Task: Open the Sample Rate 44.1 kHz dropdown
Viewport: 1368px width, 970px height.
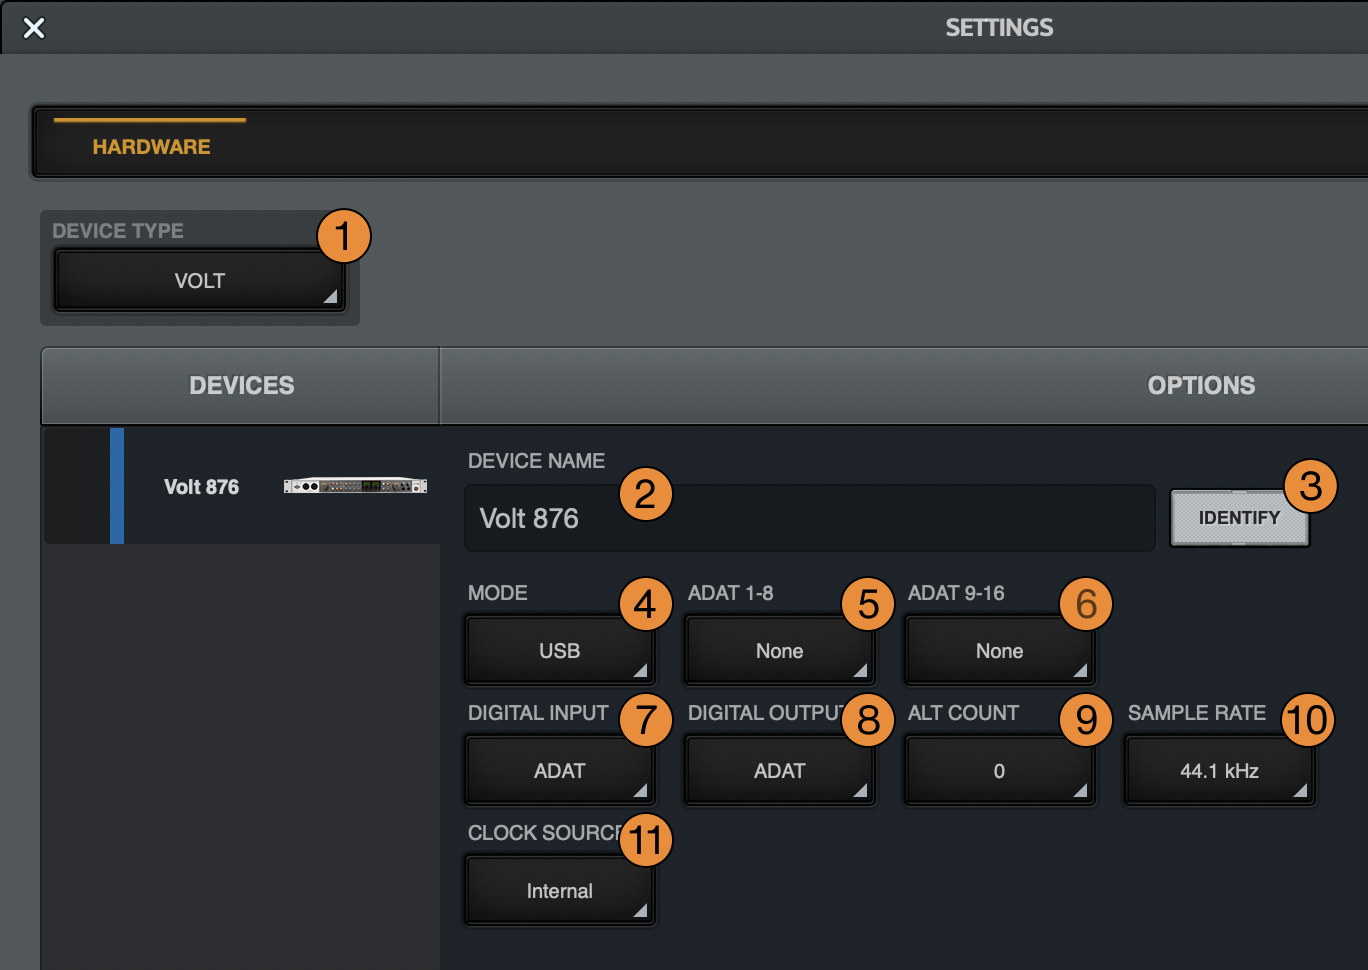Action: tap(1218, 771)
